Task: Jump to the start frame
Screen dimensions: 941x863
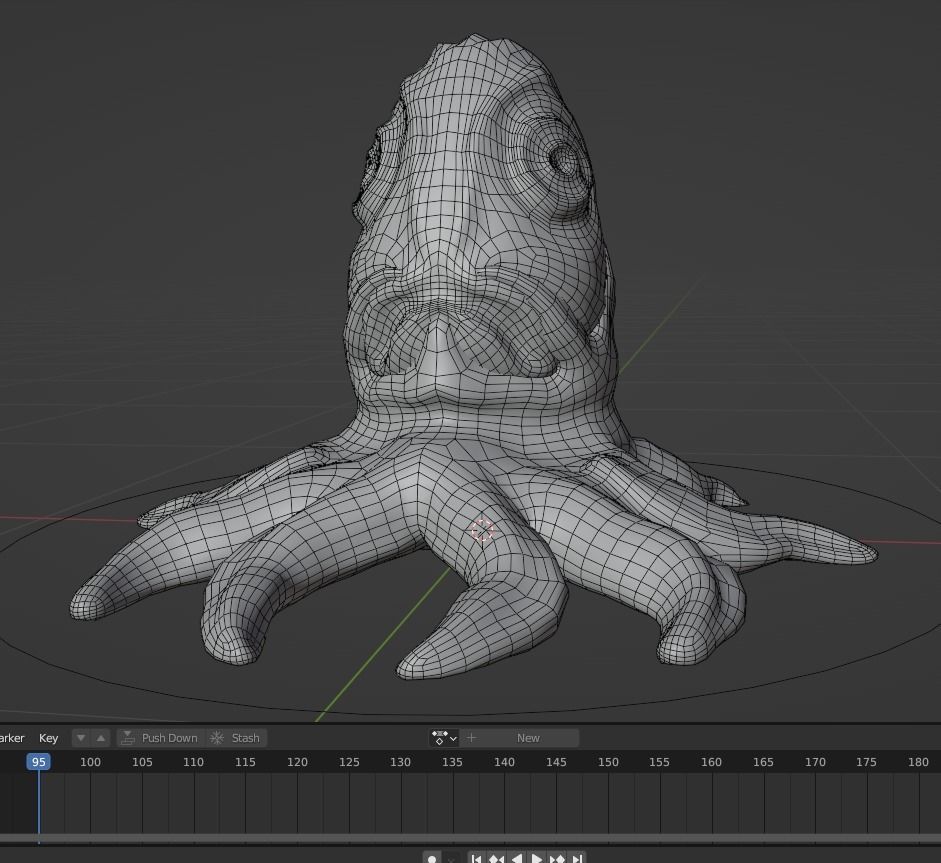Action: 477,858
